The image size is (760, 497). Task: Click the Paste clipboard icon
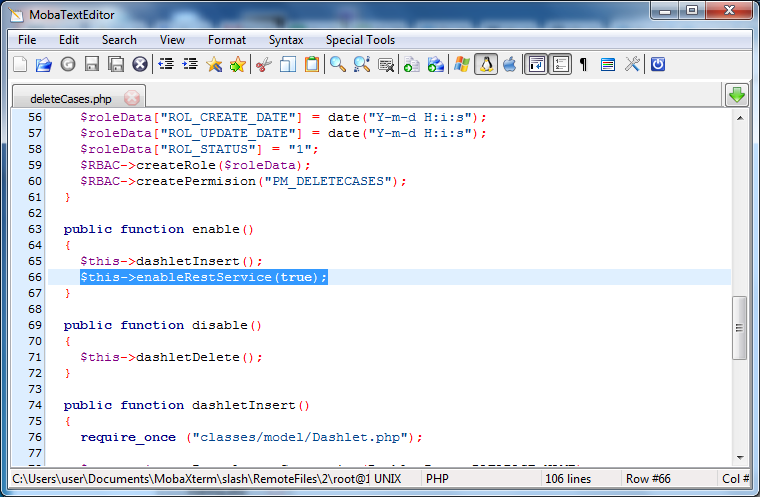pyautogui.click(x=312, y=64)
